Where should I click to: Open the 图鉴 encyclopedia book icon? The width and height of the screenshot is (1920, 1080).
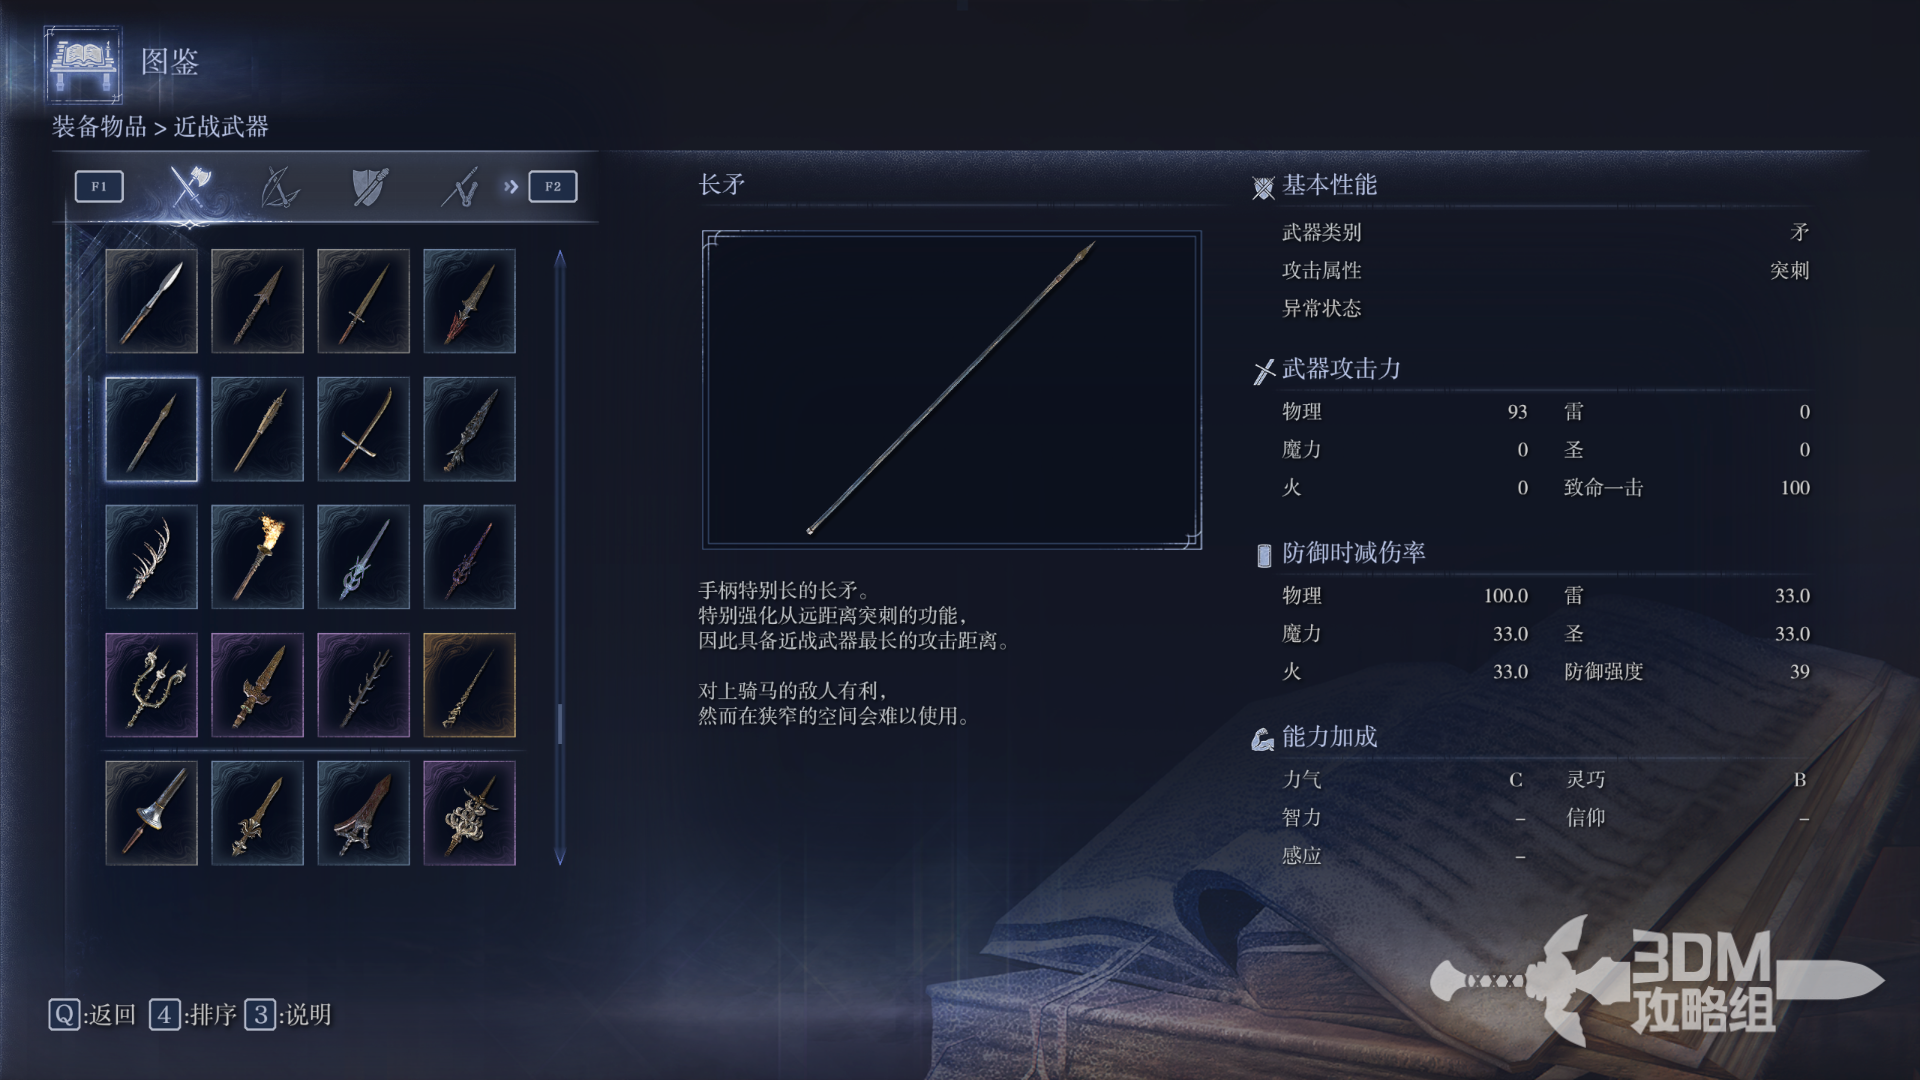(x=83, y=65)
